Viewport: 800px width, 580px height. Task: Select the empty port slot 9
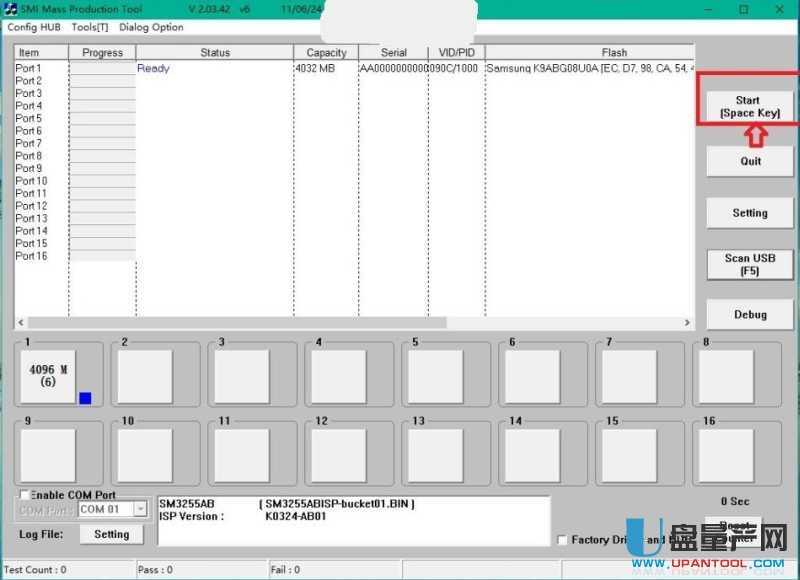48,455
